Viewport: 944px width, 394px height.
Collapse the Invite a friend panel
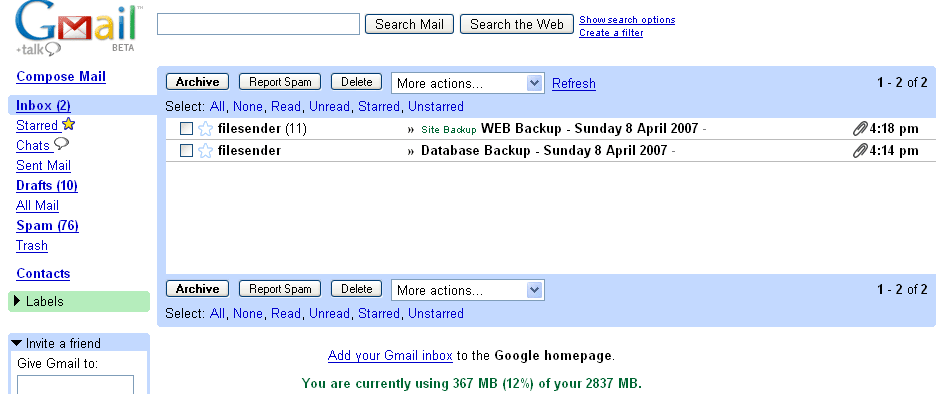tap(17, 343)
